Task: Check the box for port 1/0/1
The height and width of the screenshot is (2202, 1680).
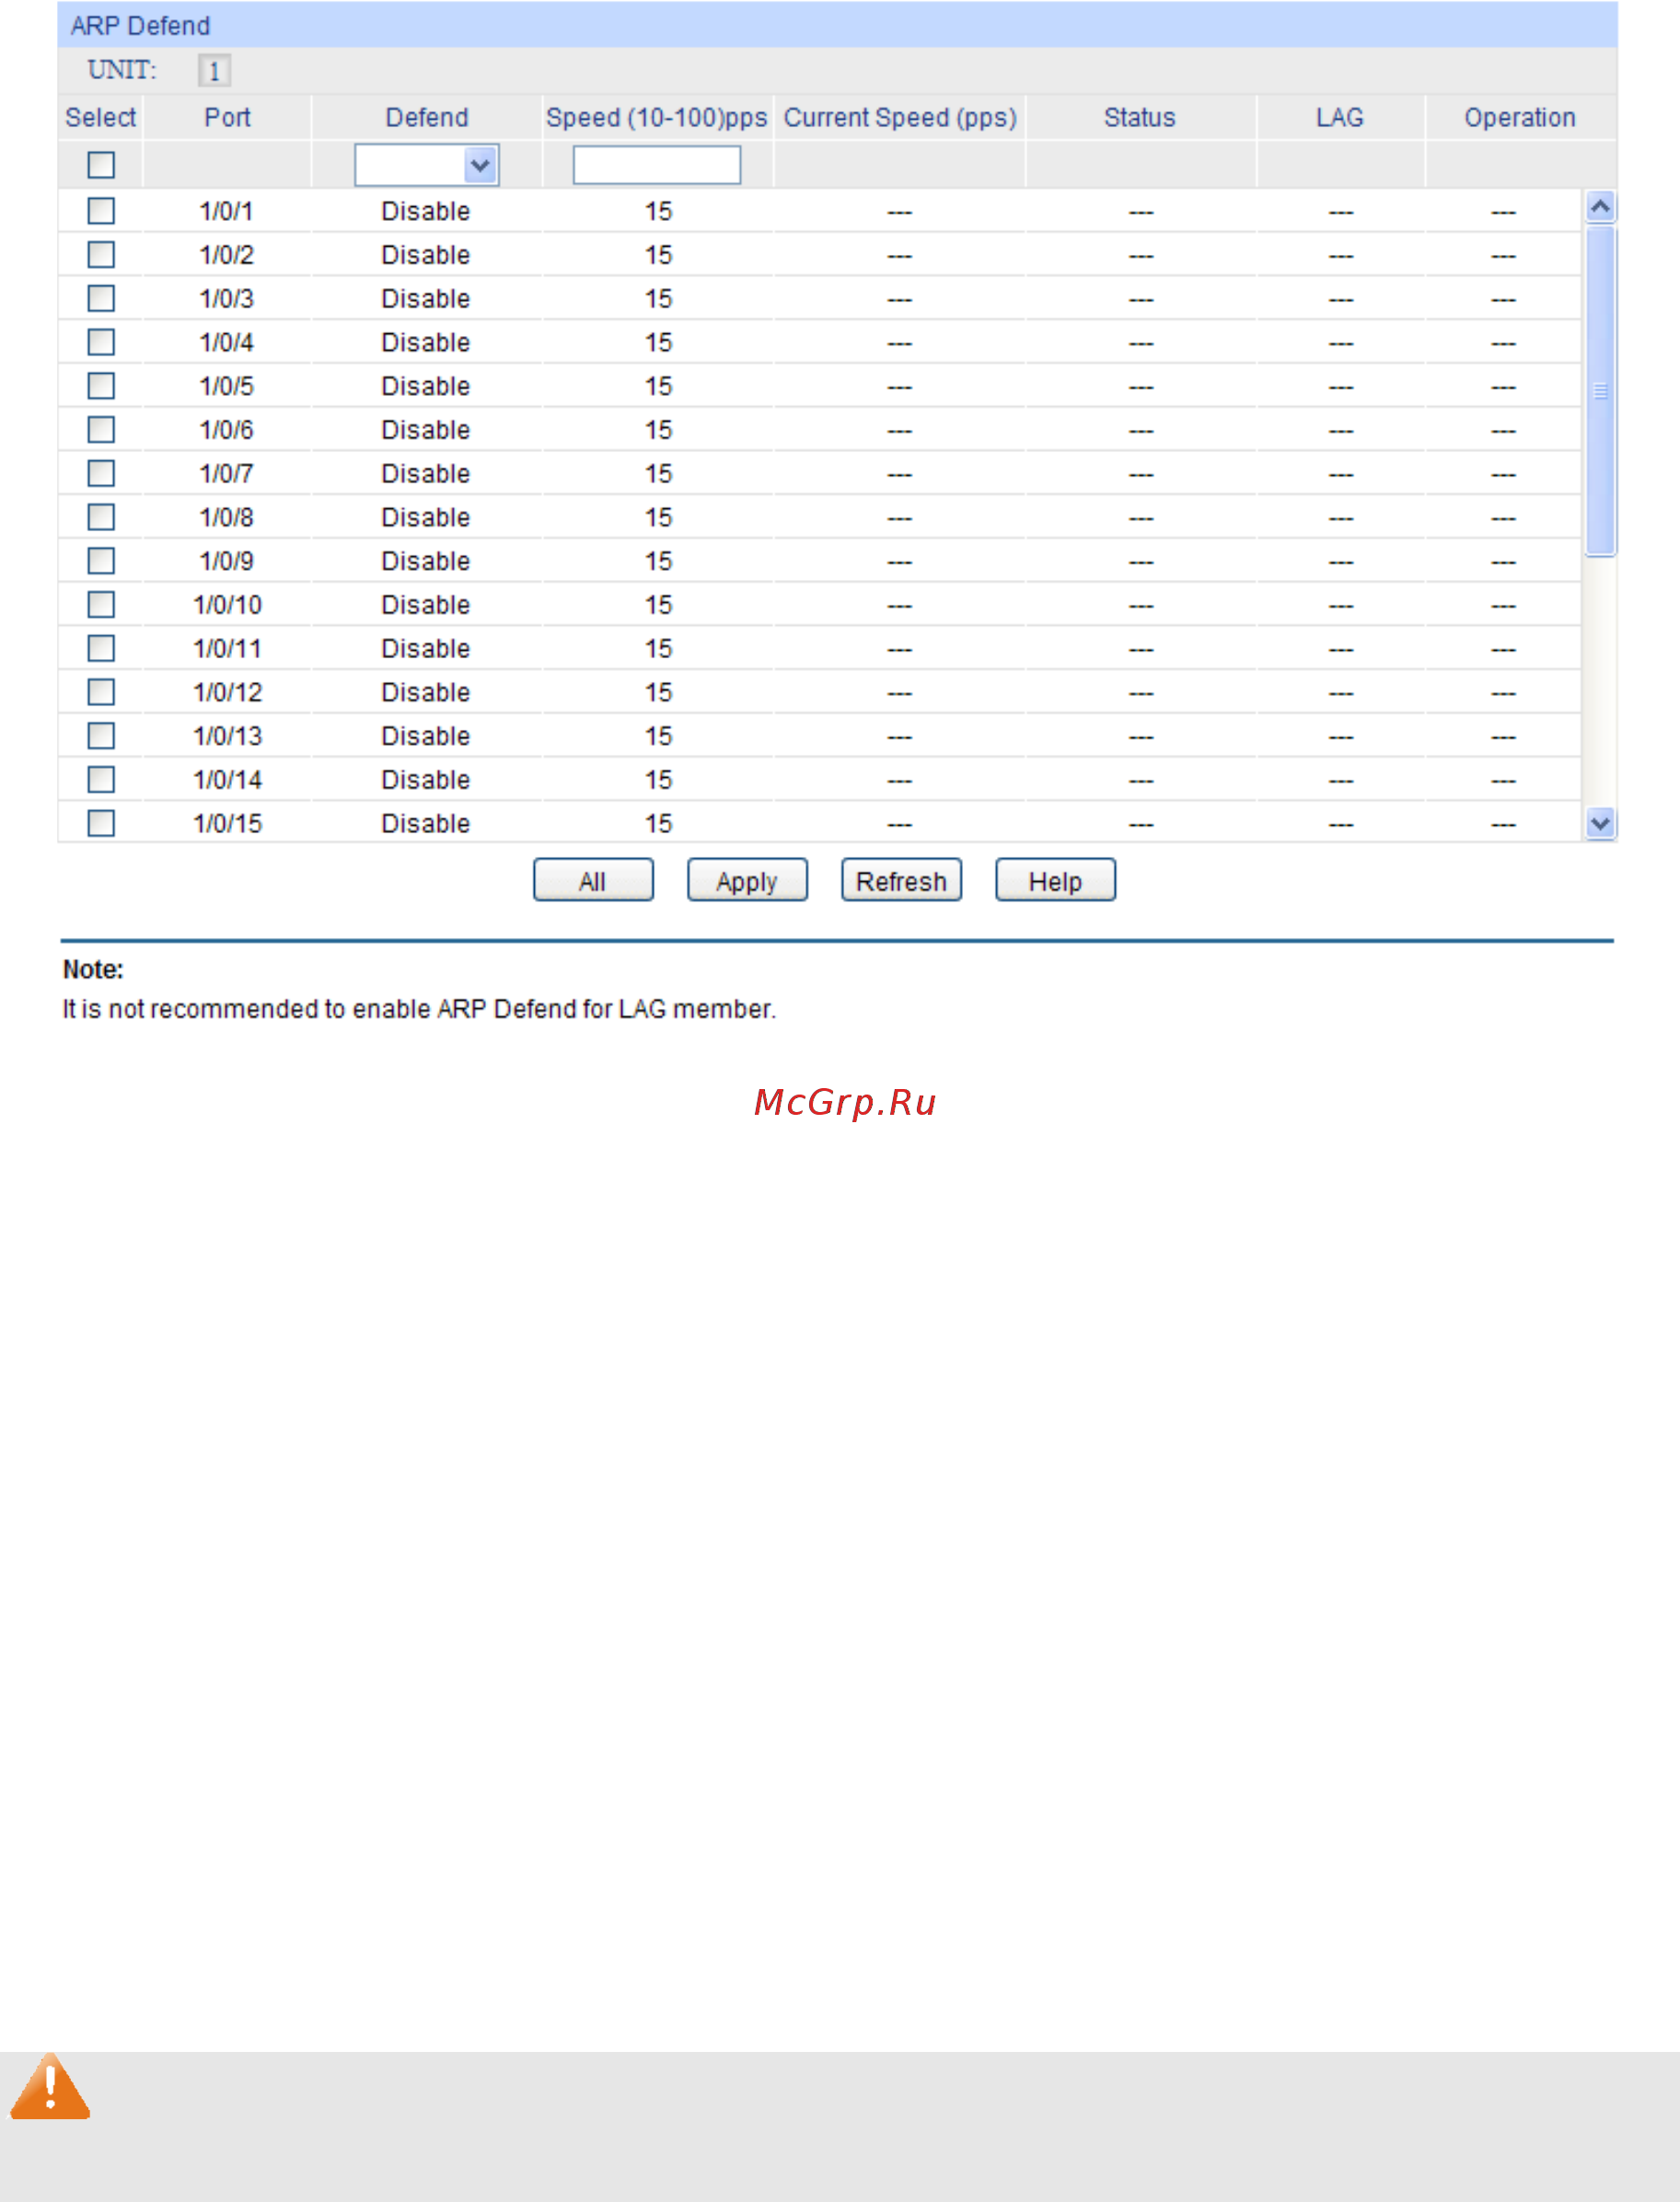Action: (x=101, y=211)
